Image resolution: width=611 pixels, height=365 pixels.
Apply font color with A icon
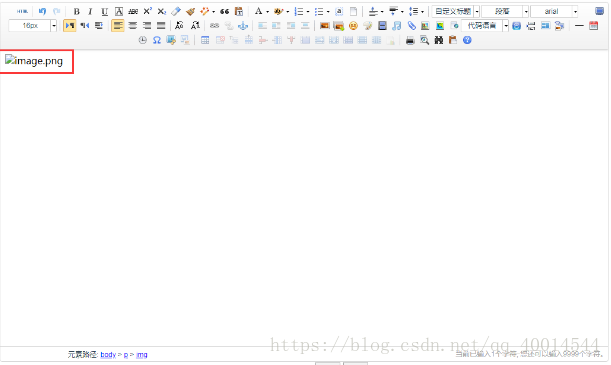(258, 11)
